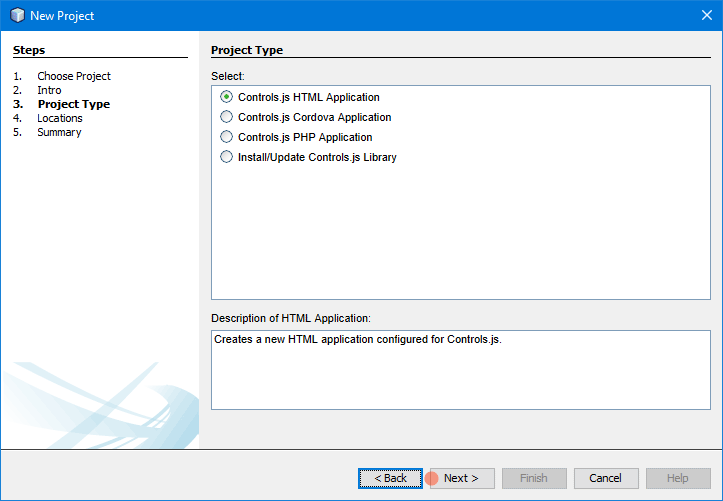723x501 pixels.
Task: Cancel the new project wizard
Action: (606, 478)
